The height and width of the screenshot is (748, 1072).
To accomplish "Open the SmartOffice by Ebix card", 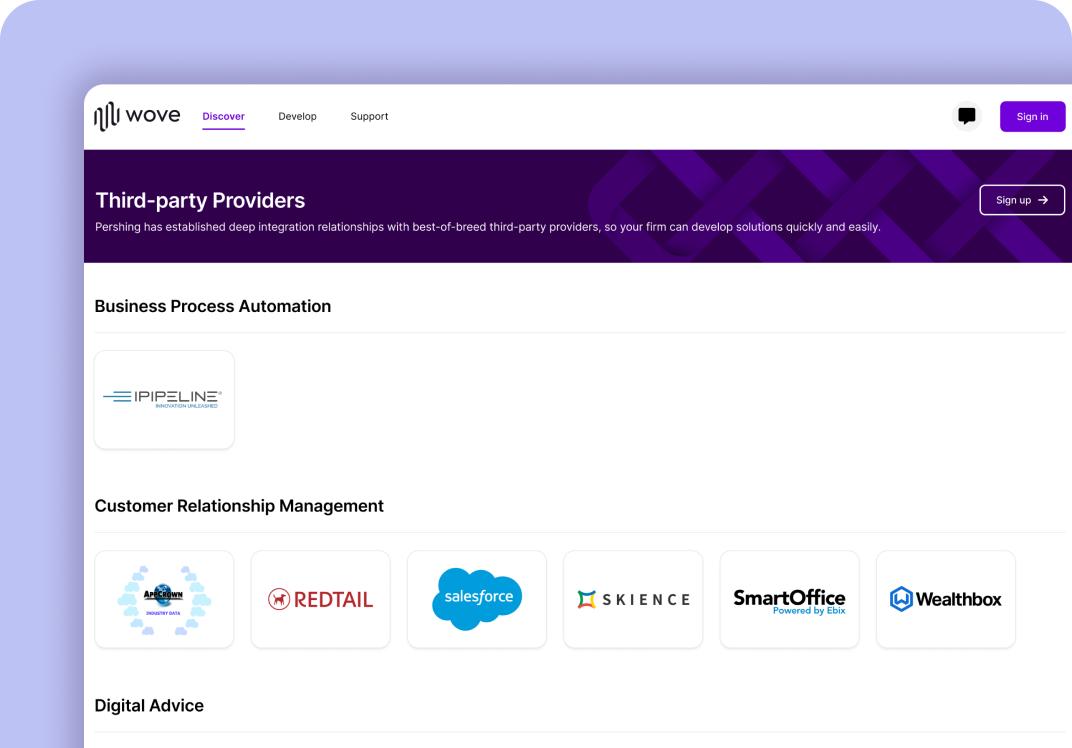I will point(789,599).
